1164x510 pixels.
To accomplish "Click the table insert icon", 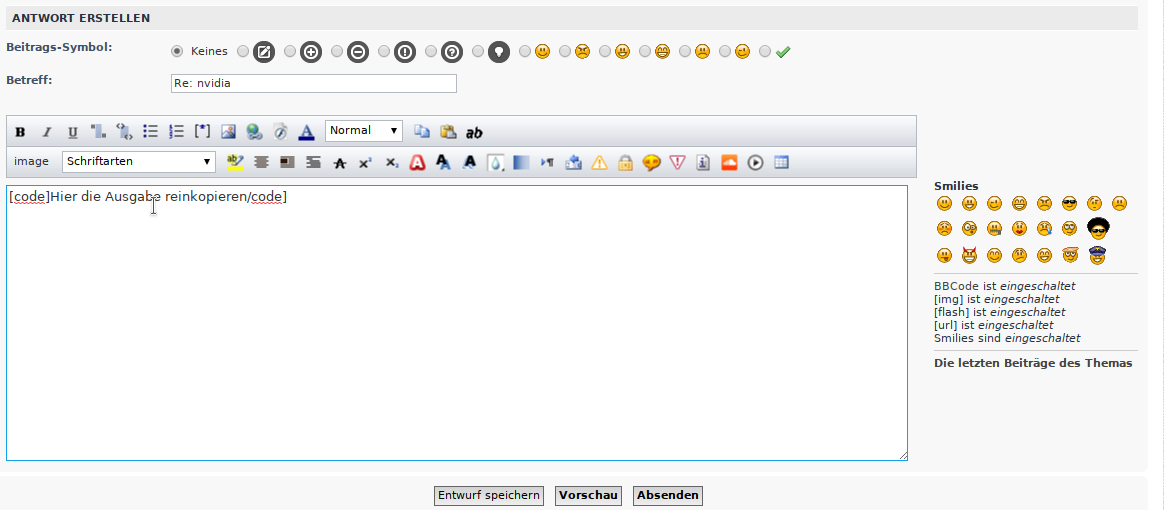I will pyautogui.click(x=781, y=162).
